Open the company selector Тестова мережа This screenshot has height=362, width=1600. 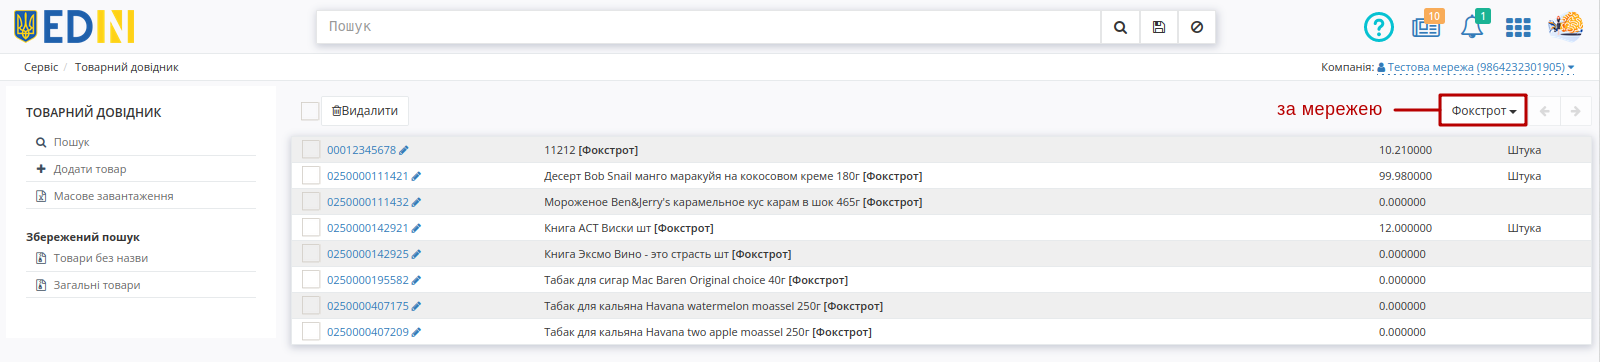point(1476,68)
